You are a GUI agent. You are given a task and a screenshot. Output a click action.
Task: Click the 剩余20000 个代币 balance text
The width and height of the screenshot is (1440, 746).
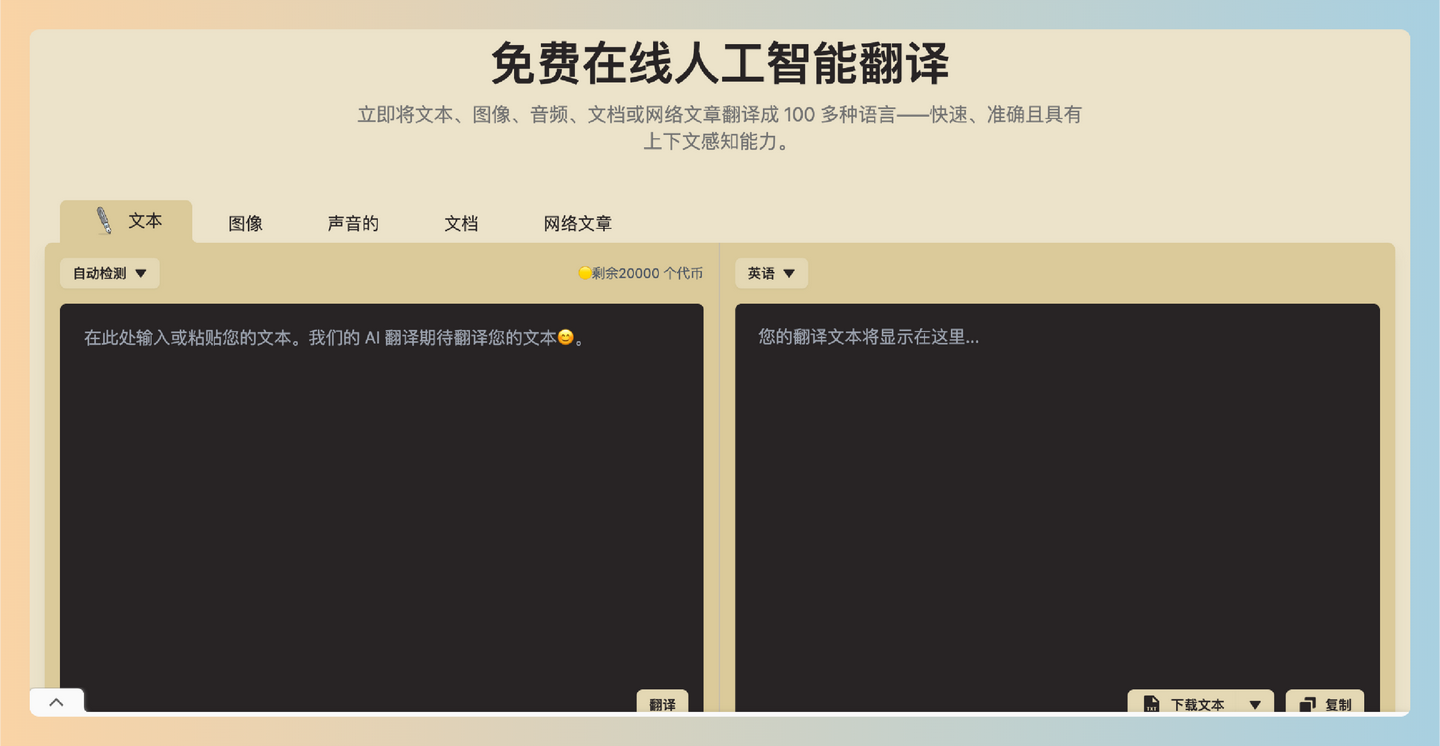pyautogui.click(x=648, y=272)
